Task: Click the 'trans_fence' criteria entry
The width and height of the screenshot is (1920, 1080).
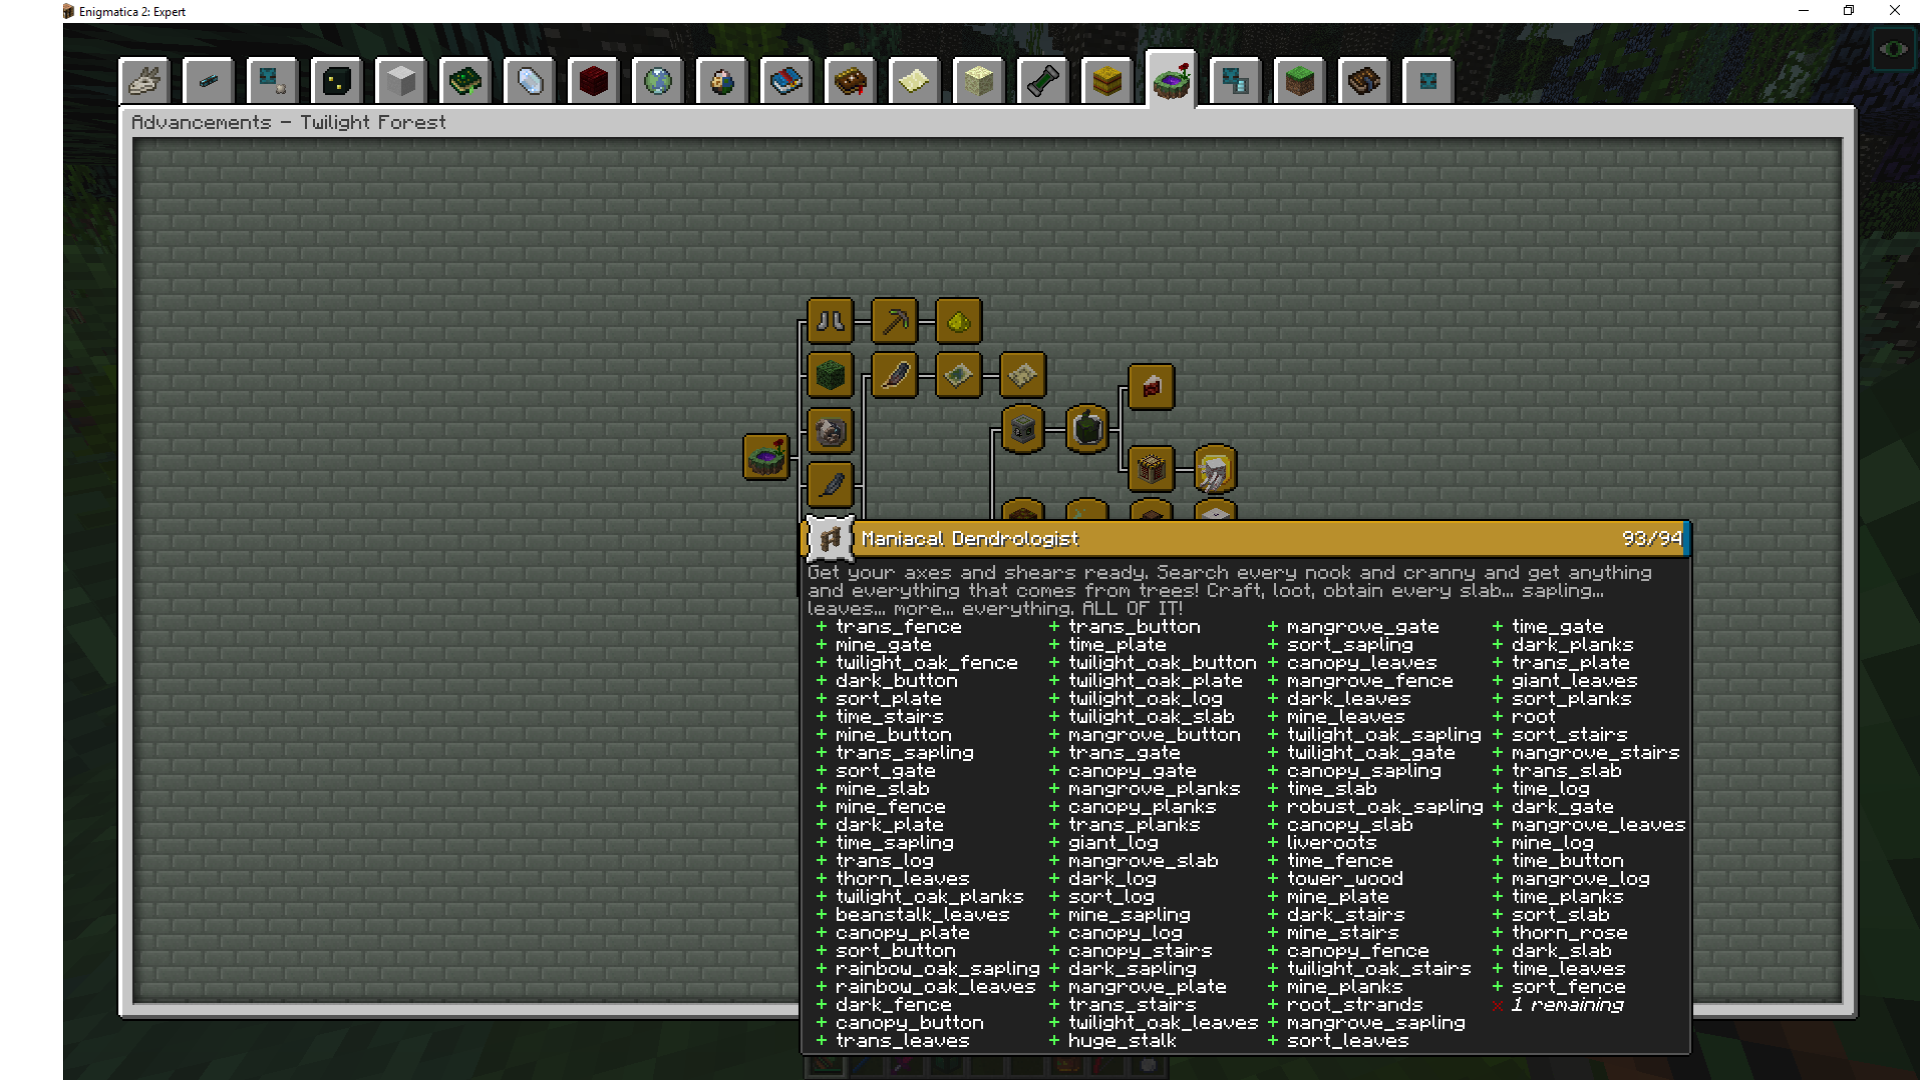Action: pyautogui.click(x=898, y=627)
